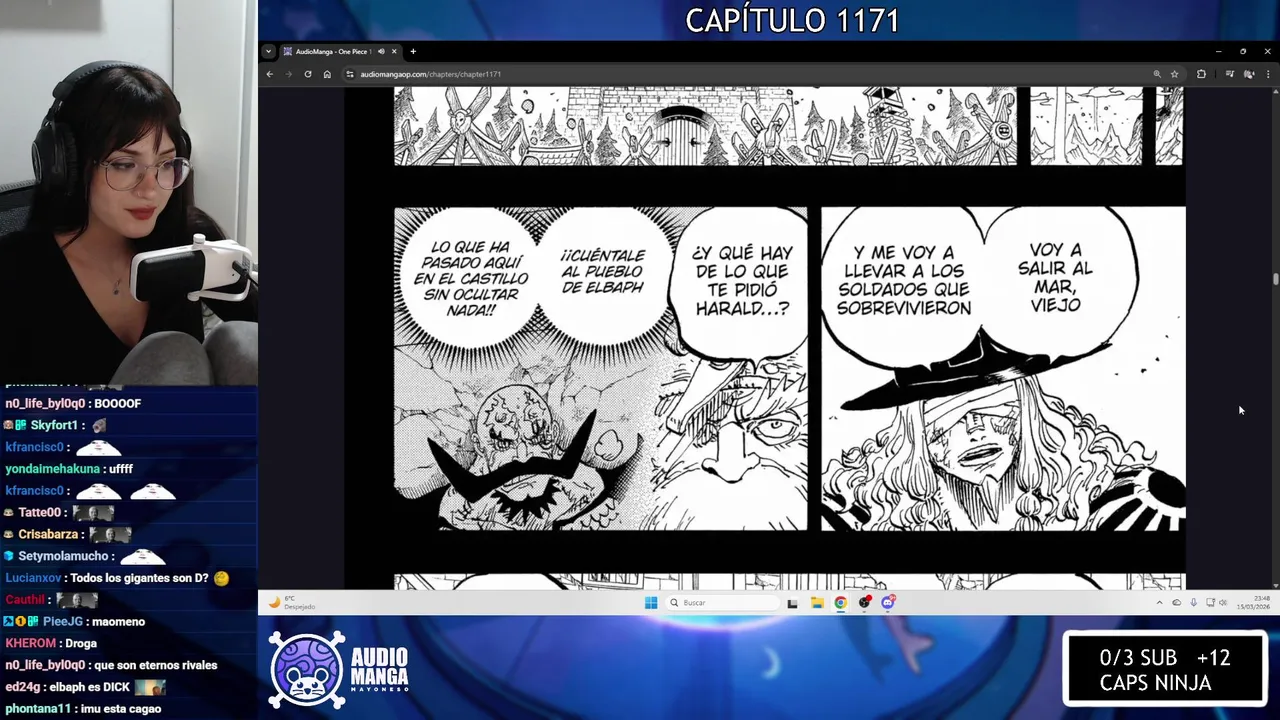Image resolution: width=1280 pixels, height=720 pixels.
Task: Open the zoom magnifier in address bar
Action: (1157, 74)
